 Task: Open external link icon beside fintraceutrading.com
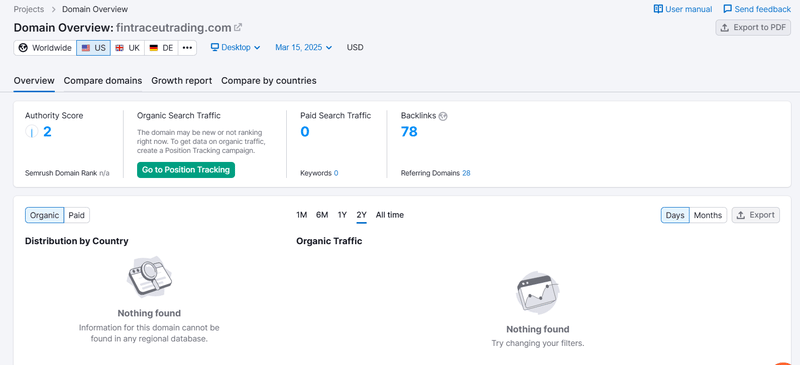coord(238,27)
